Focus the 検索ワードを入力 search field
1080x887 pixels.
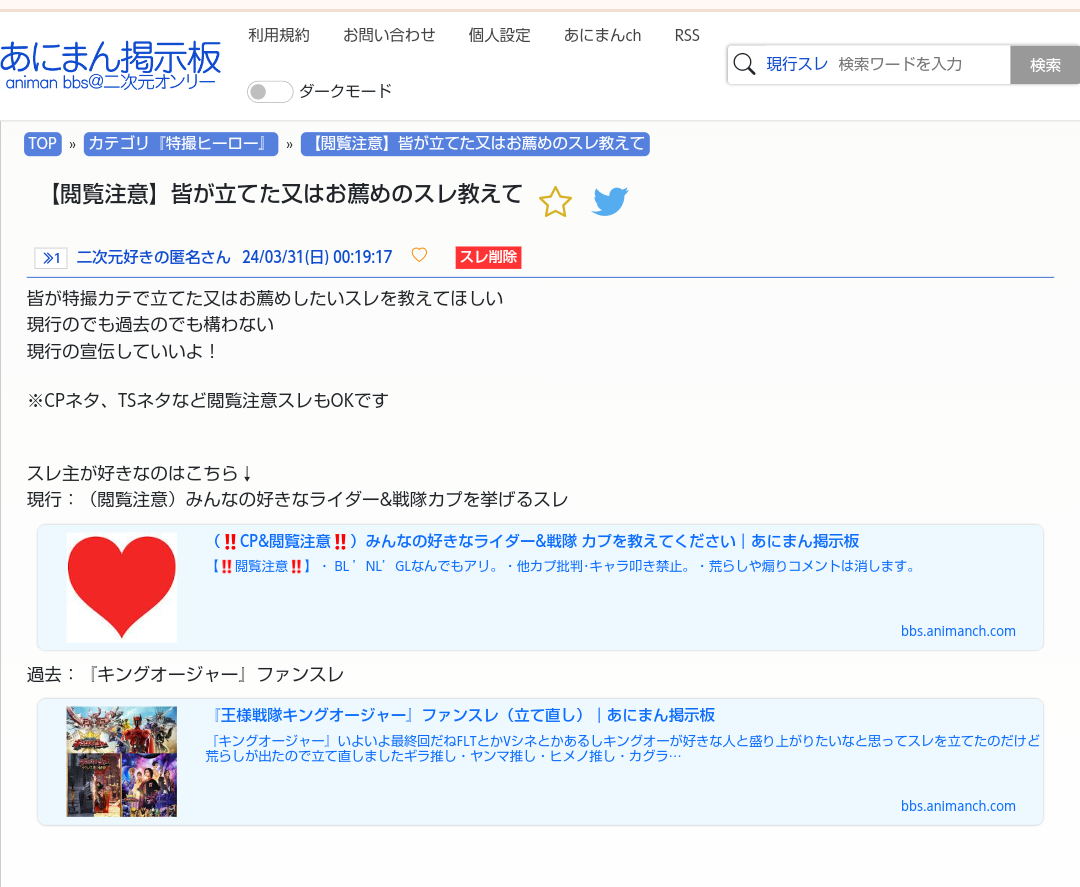coord(918,65)
